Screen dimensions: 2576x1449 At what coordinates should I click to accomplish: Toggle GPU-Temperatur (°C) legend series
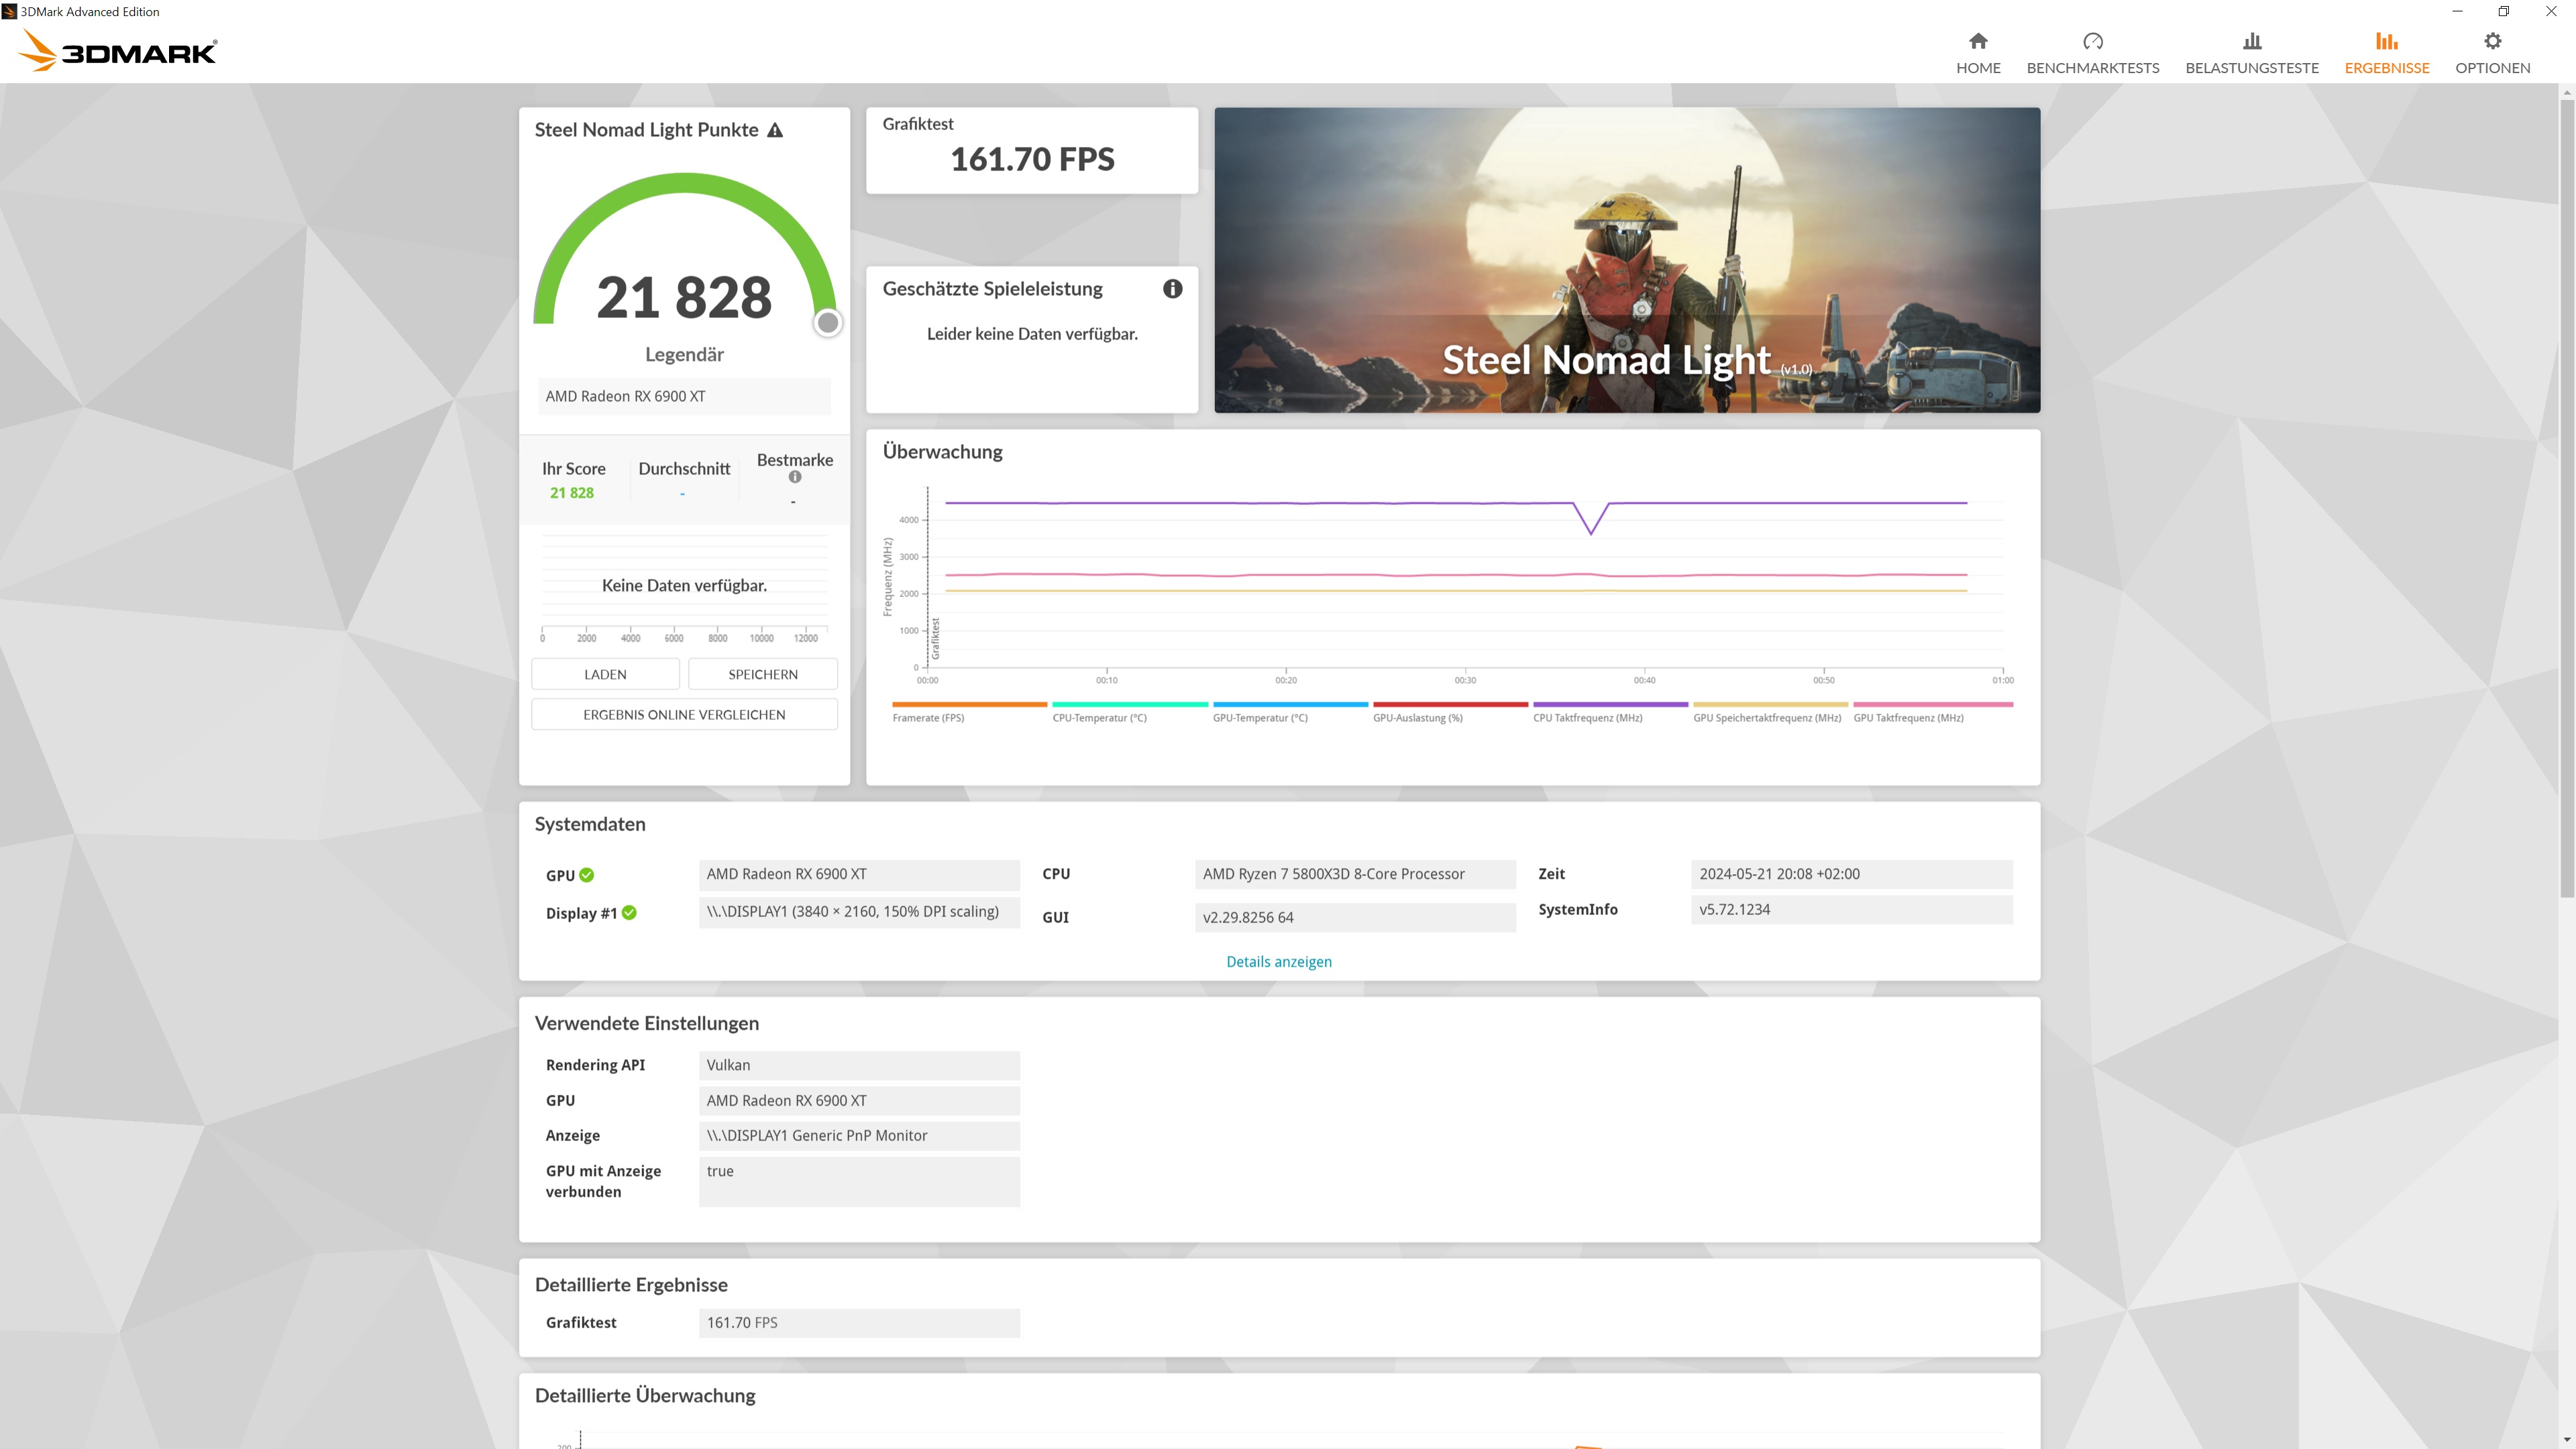1260,717
